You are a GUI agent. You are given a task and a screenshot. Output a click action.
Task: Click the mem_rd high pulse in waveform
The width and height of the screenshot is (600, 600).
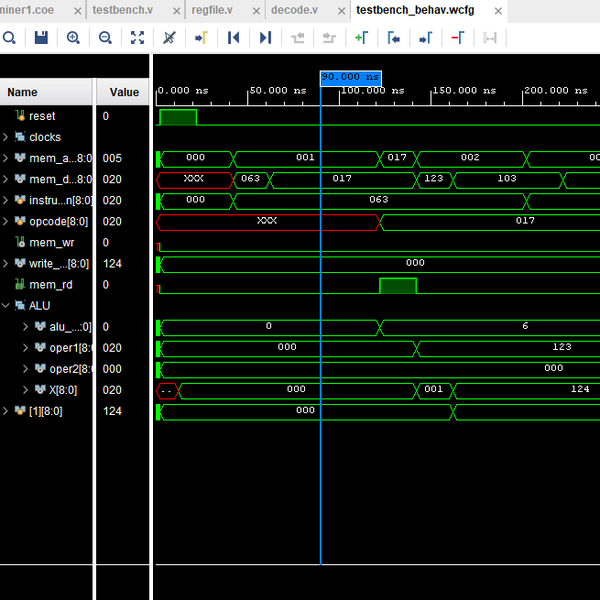398,286
